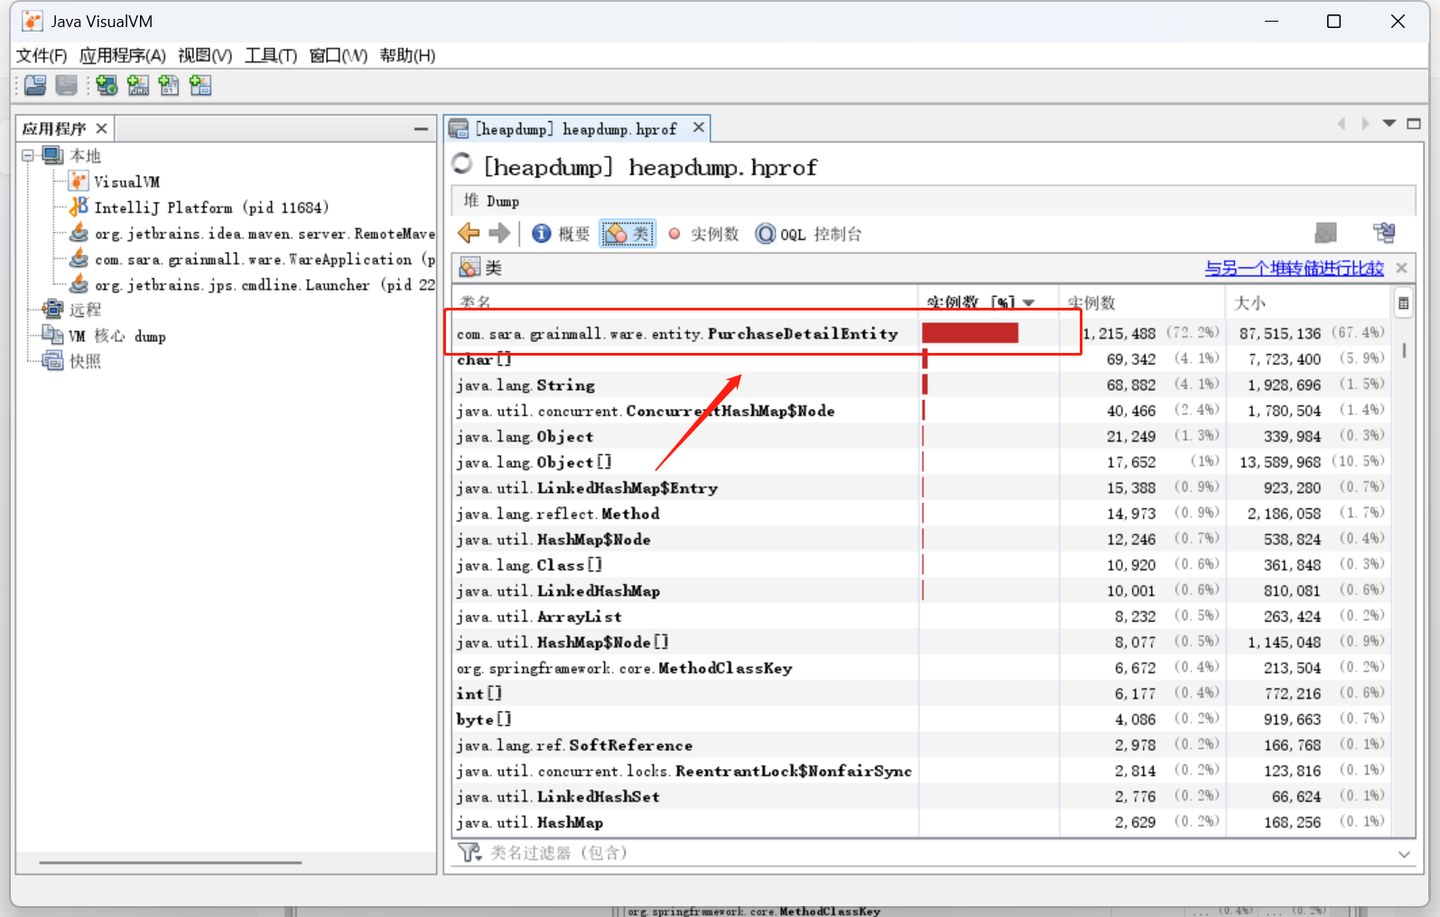Viewport: 1440px width, 917px height.
Task: Click the IntelliJ Platform node icon
Action: pyautogui.click(x=79, y=207)
